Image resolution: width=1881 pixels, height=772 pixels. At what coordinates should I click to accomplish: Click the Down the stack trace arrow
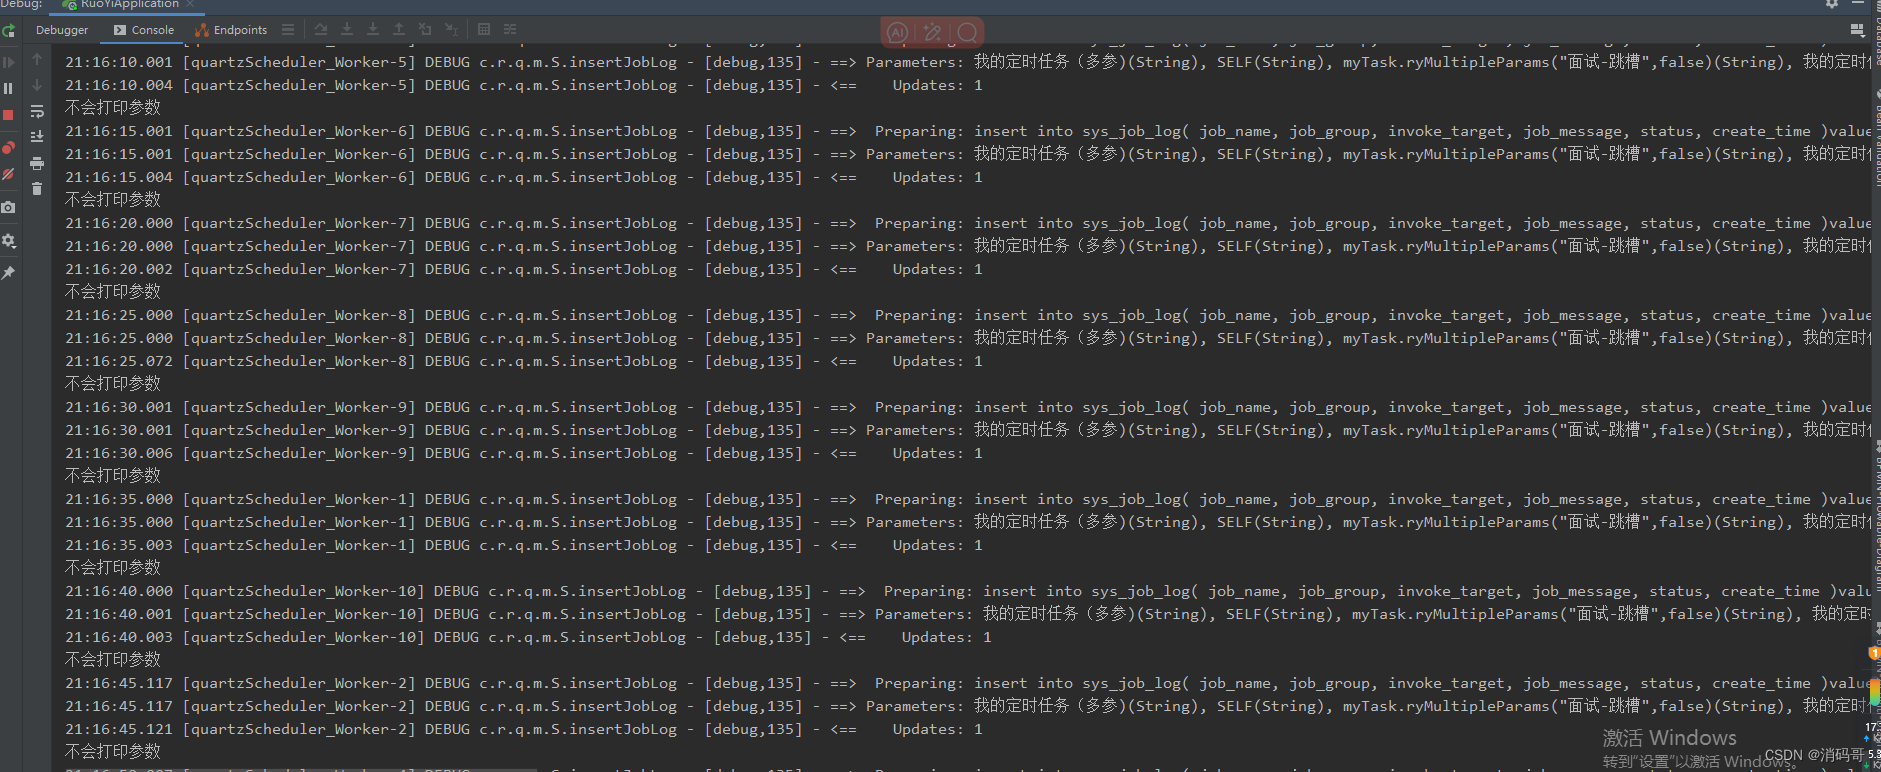click(37, 85)
